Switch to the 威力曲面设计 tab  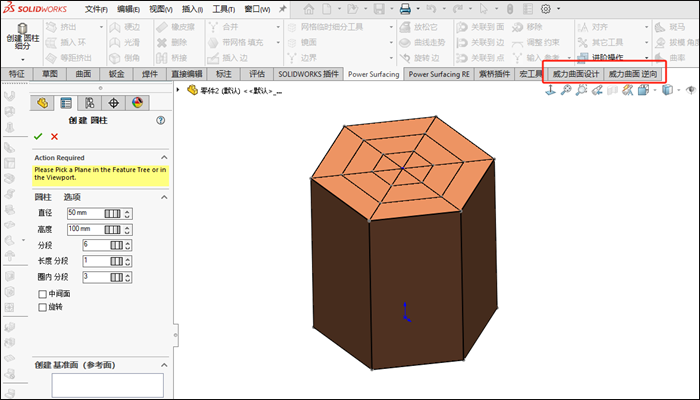(575, 74)
